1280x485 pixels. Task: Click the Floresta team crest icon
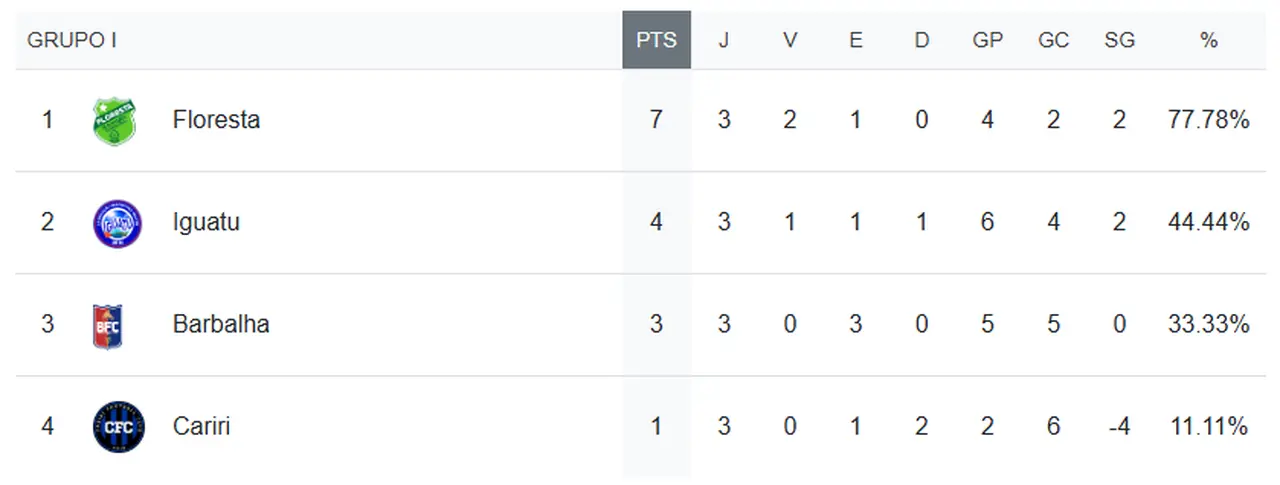click(114, 121)
